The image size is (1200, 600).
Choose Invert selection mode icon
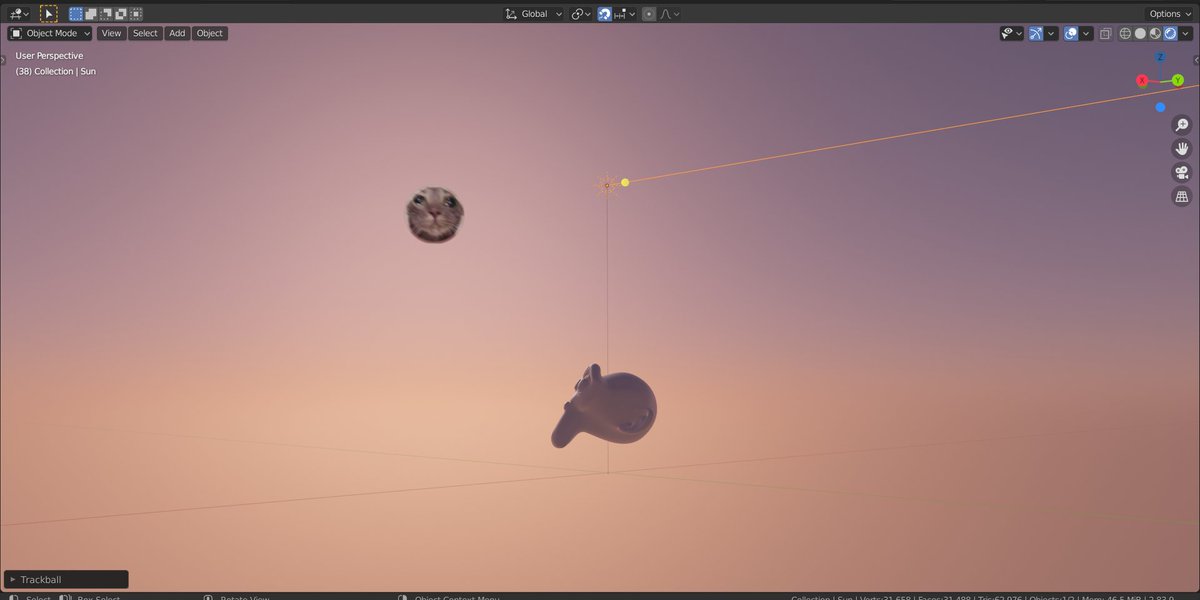(x=121, y=14)
